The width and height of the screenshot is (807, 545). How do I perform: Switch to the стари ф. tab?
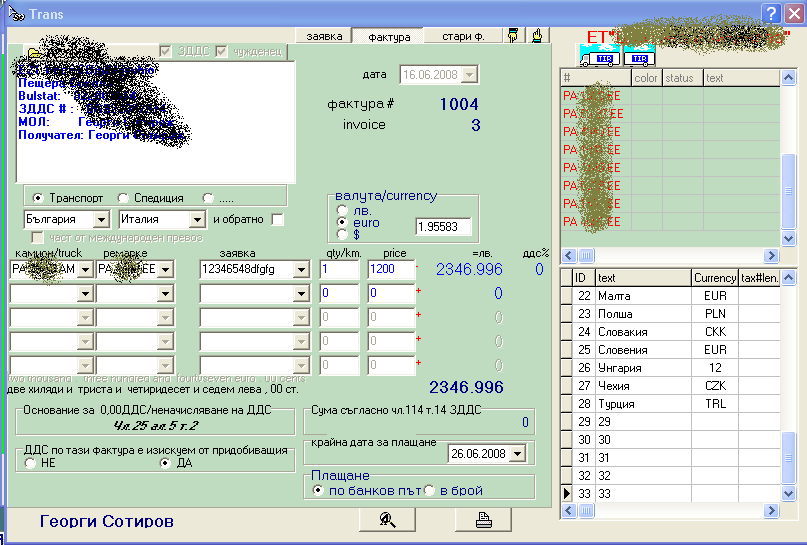click(463, 36)
